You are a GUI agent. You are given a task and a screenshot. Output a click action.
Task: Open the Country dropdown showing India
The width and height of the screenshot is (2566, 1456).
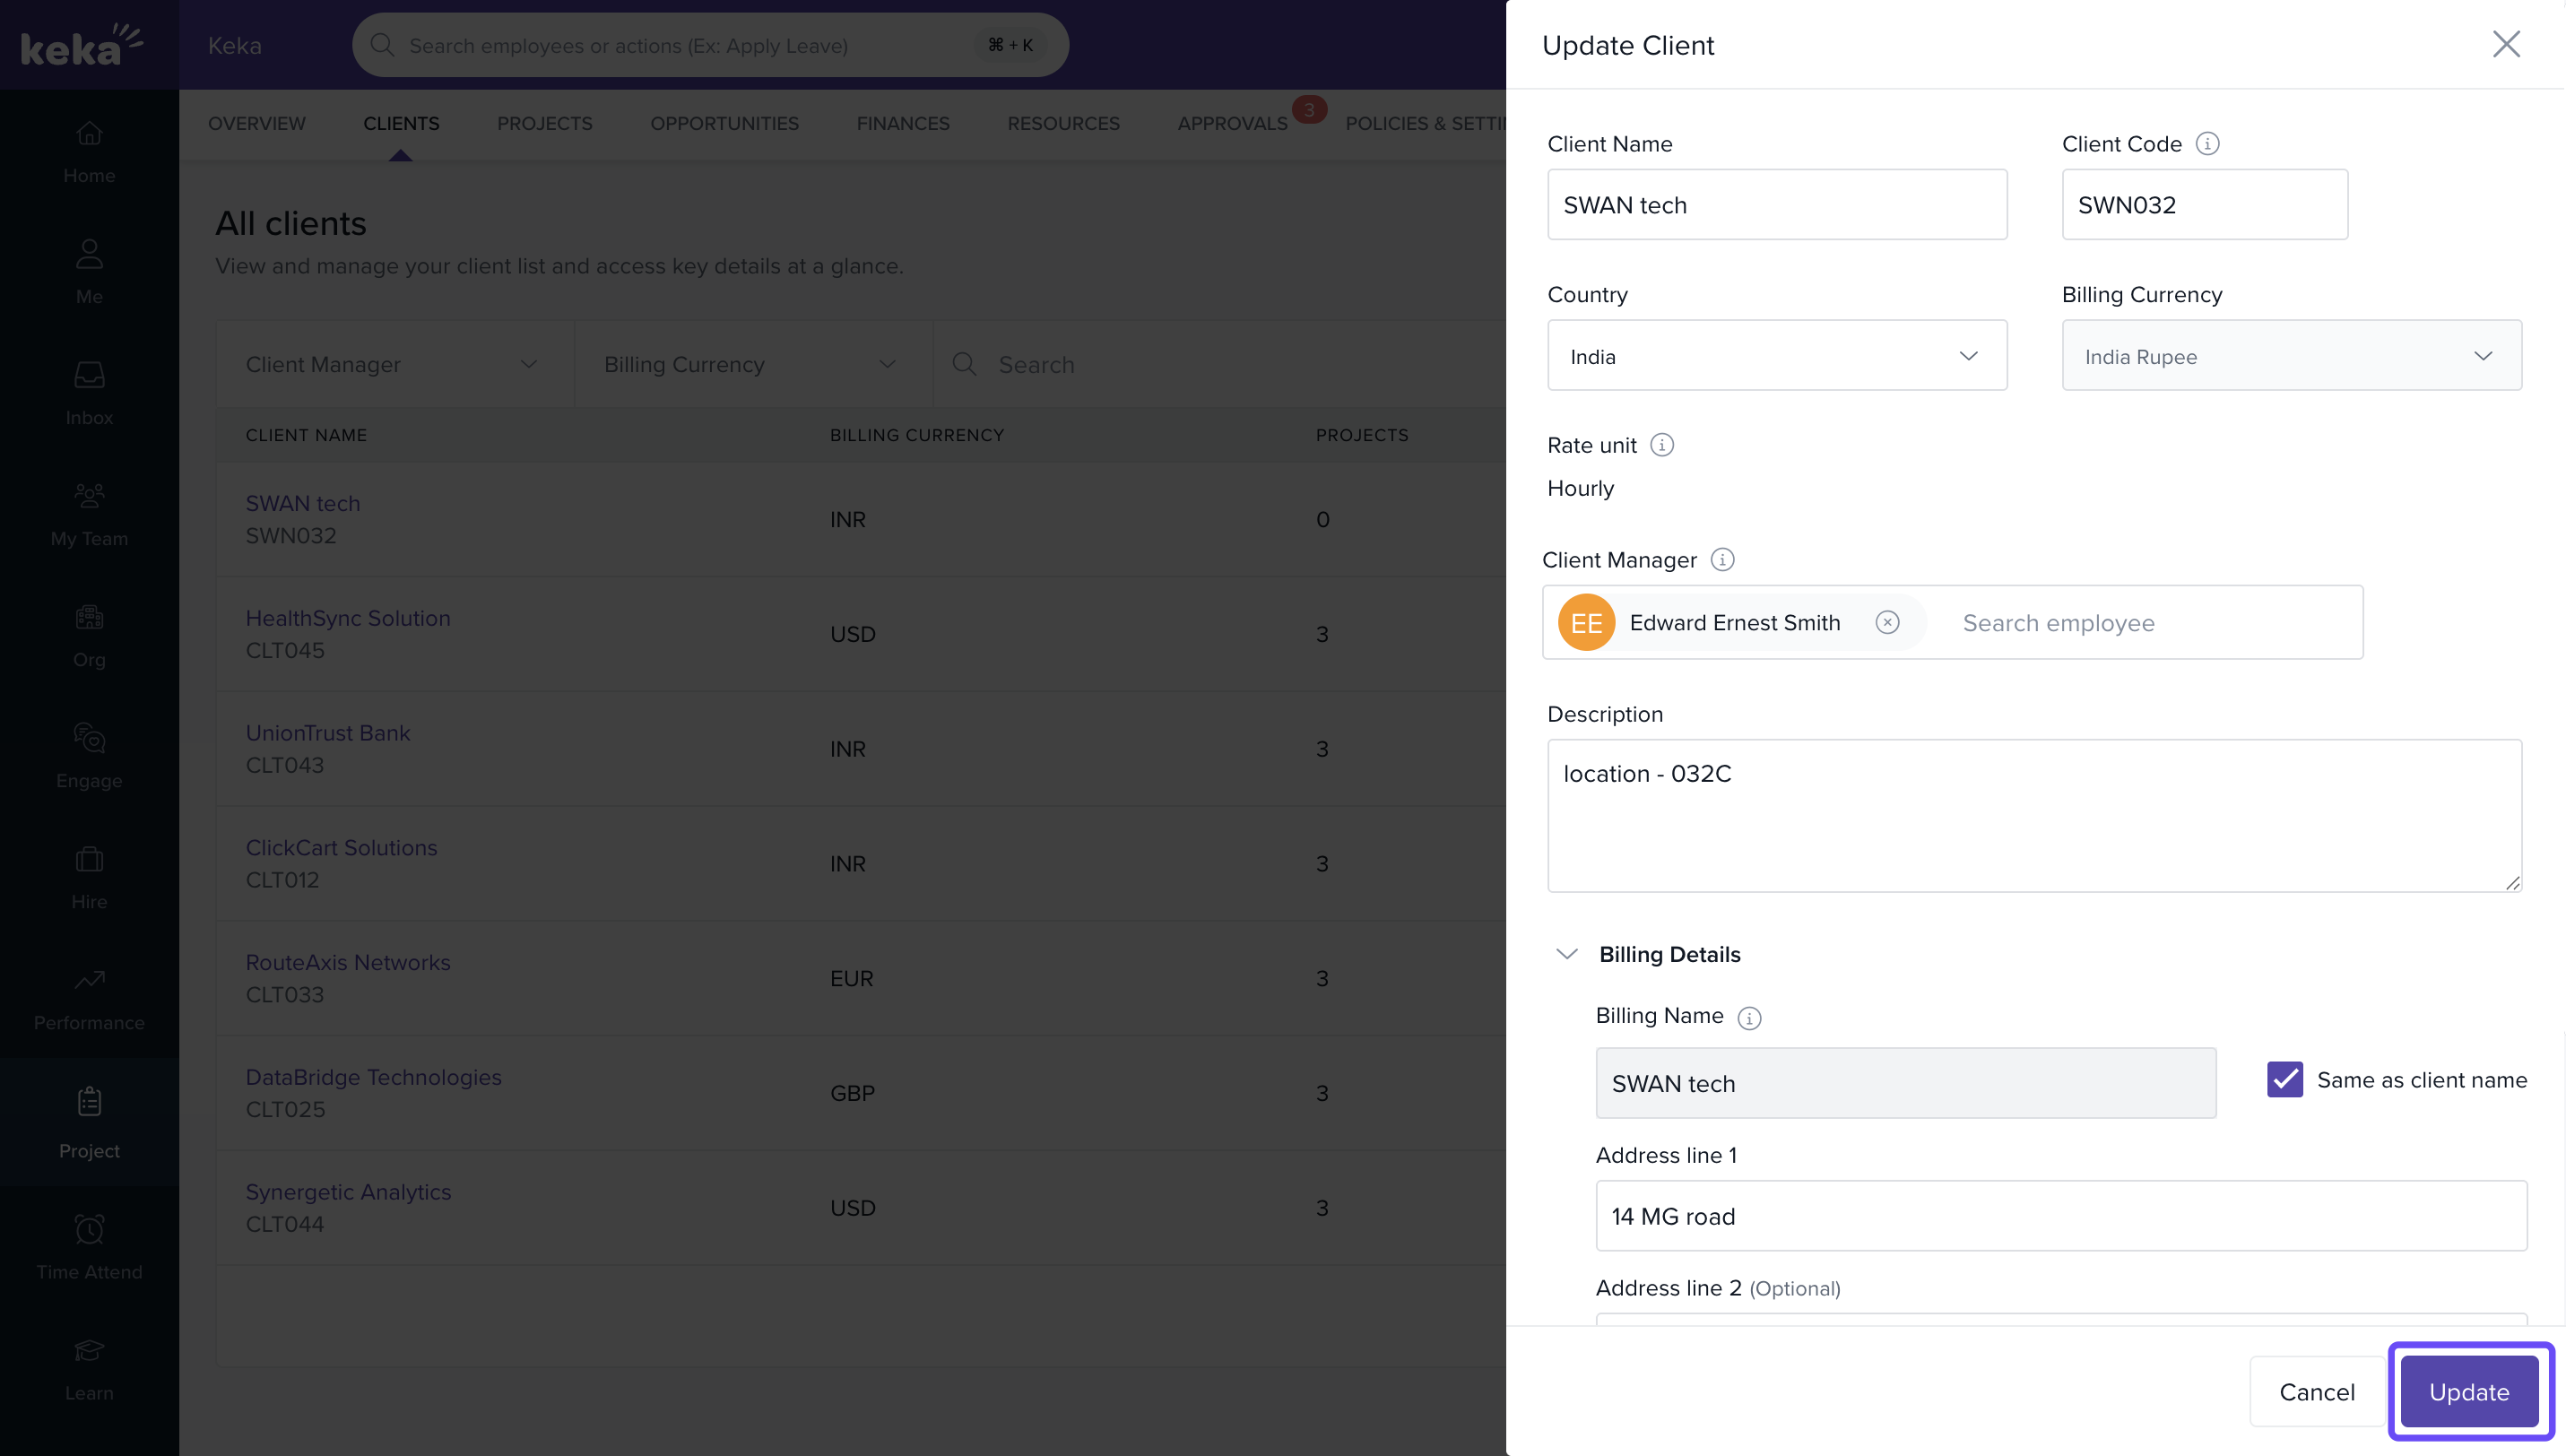pos(1776,356)
